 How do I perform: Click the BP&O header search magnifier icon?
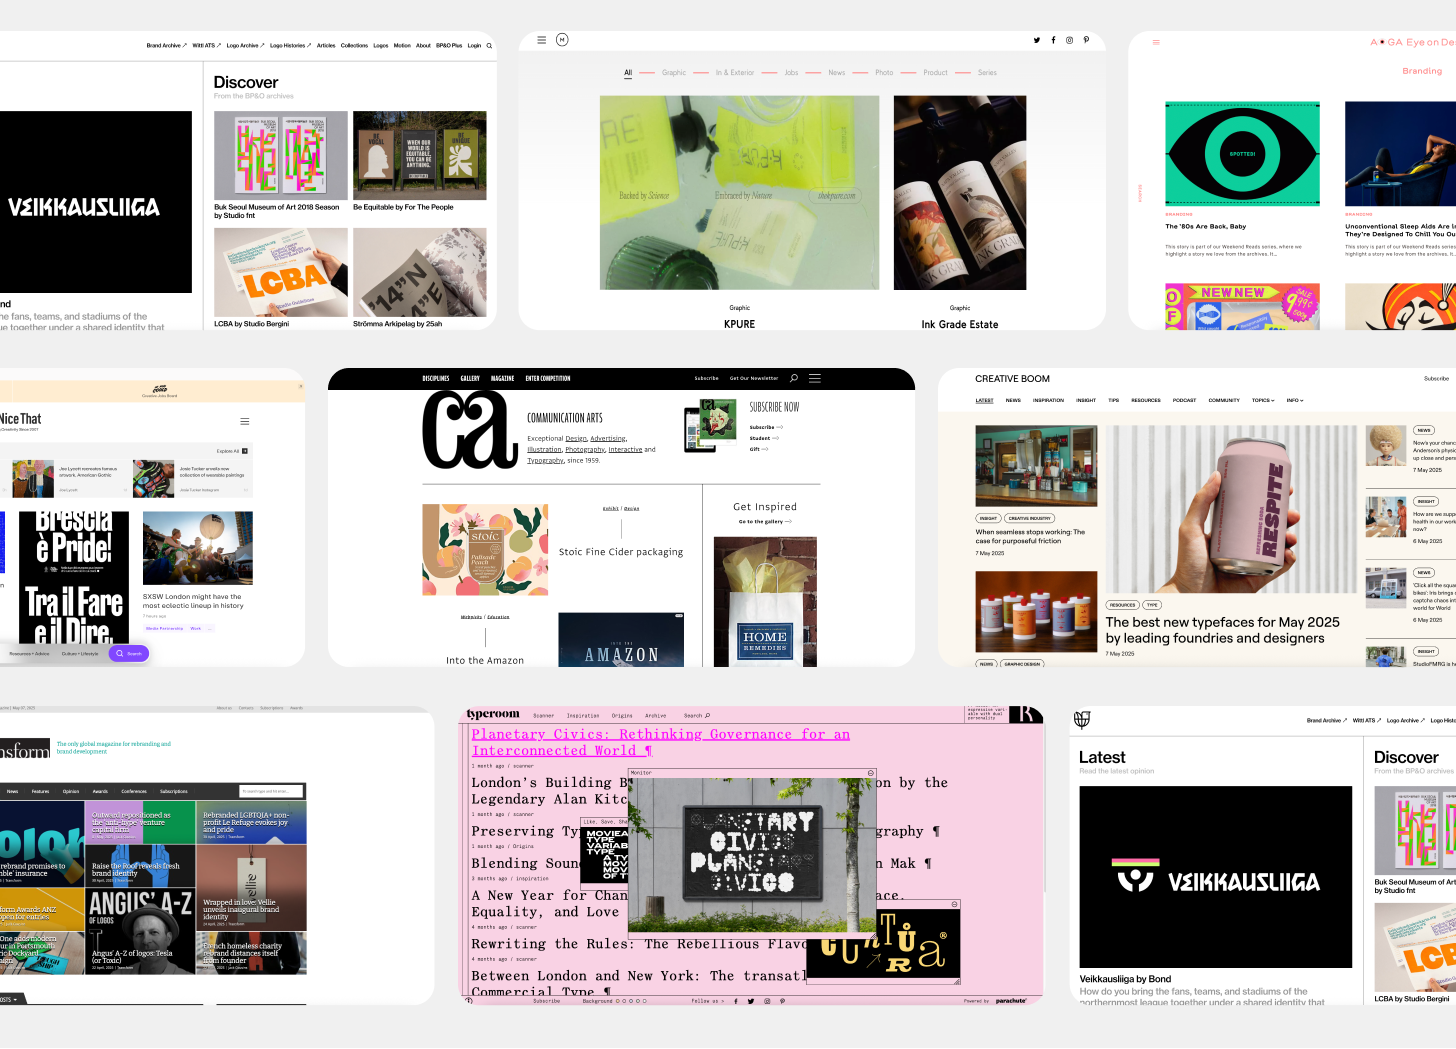tap(489, 45)
